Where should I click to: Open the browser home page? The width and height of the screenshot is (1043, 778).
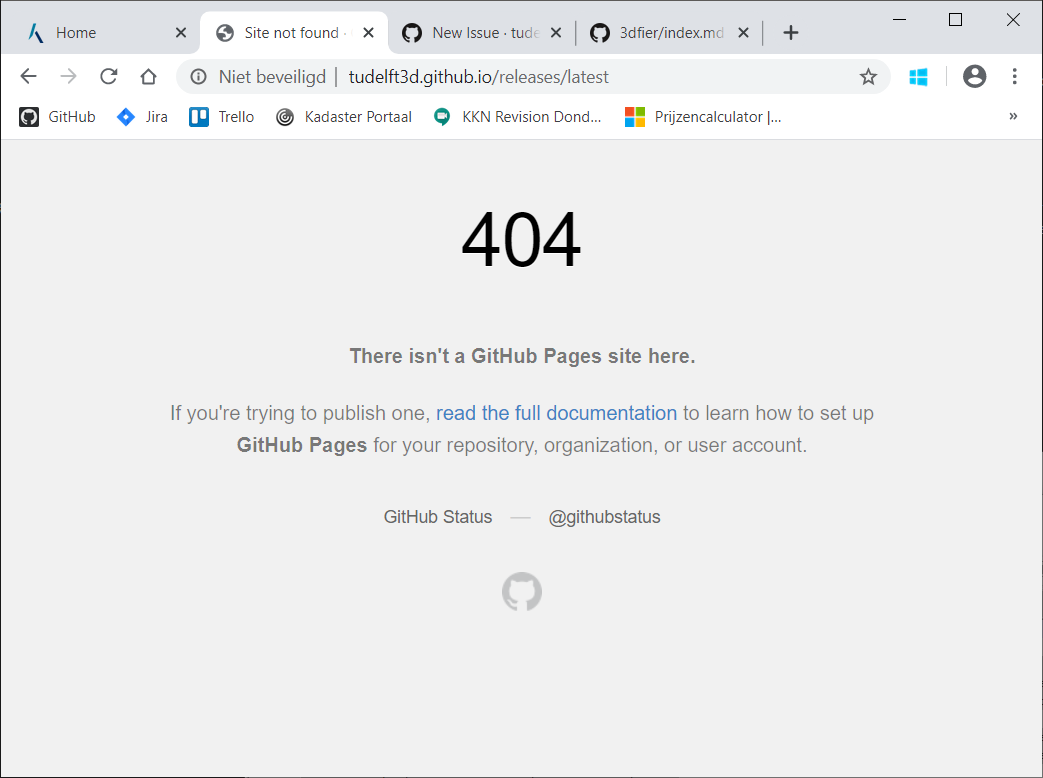tap(148, 76)
